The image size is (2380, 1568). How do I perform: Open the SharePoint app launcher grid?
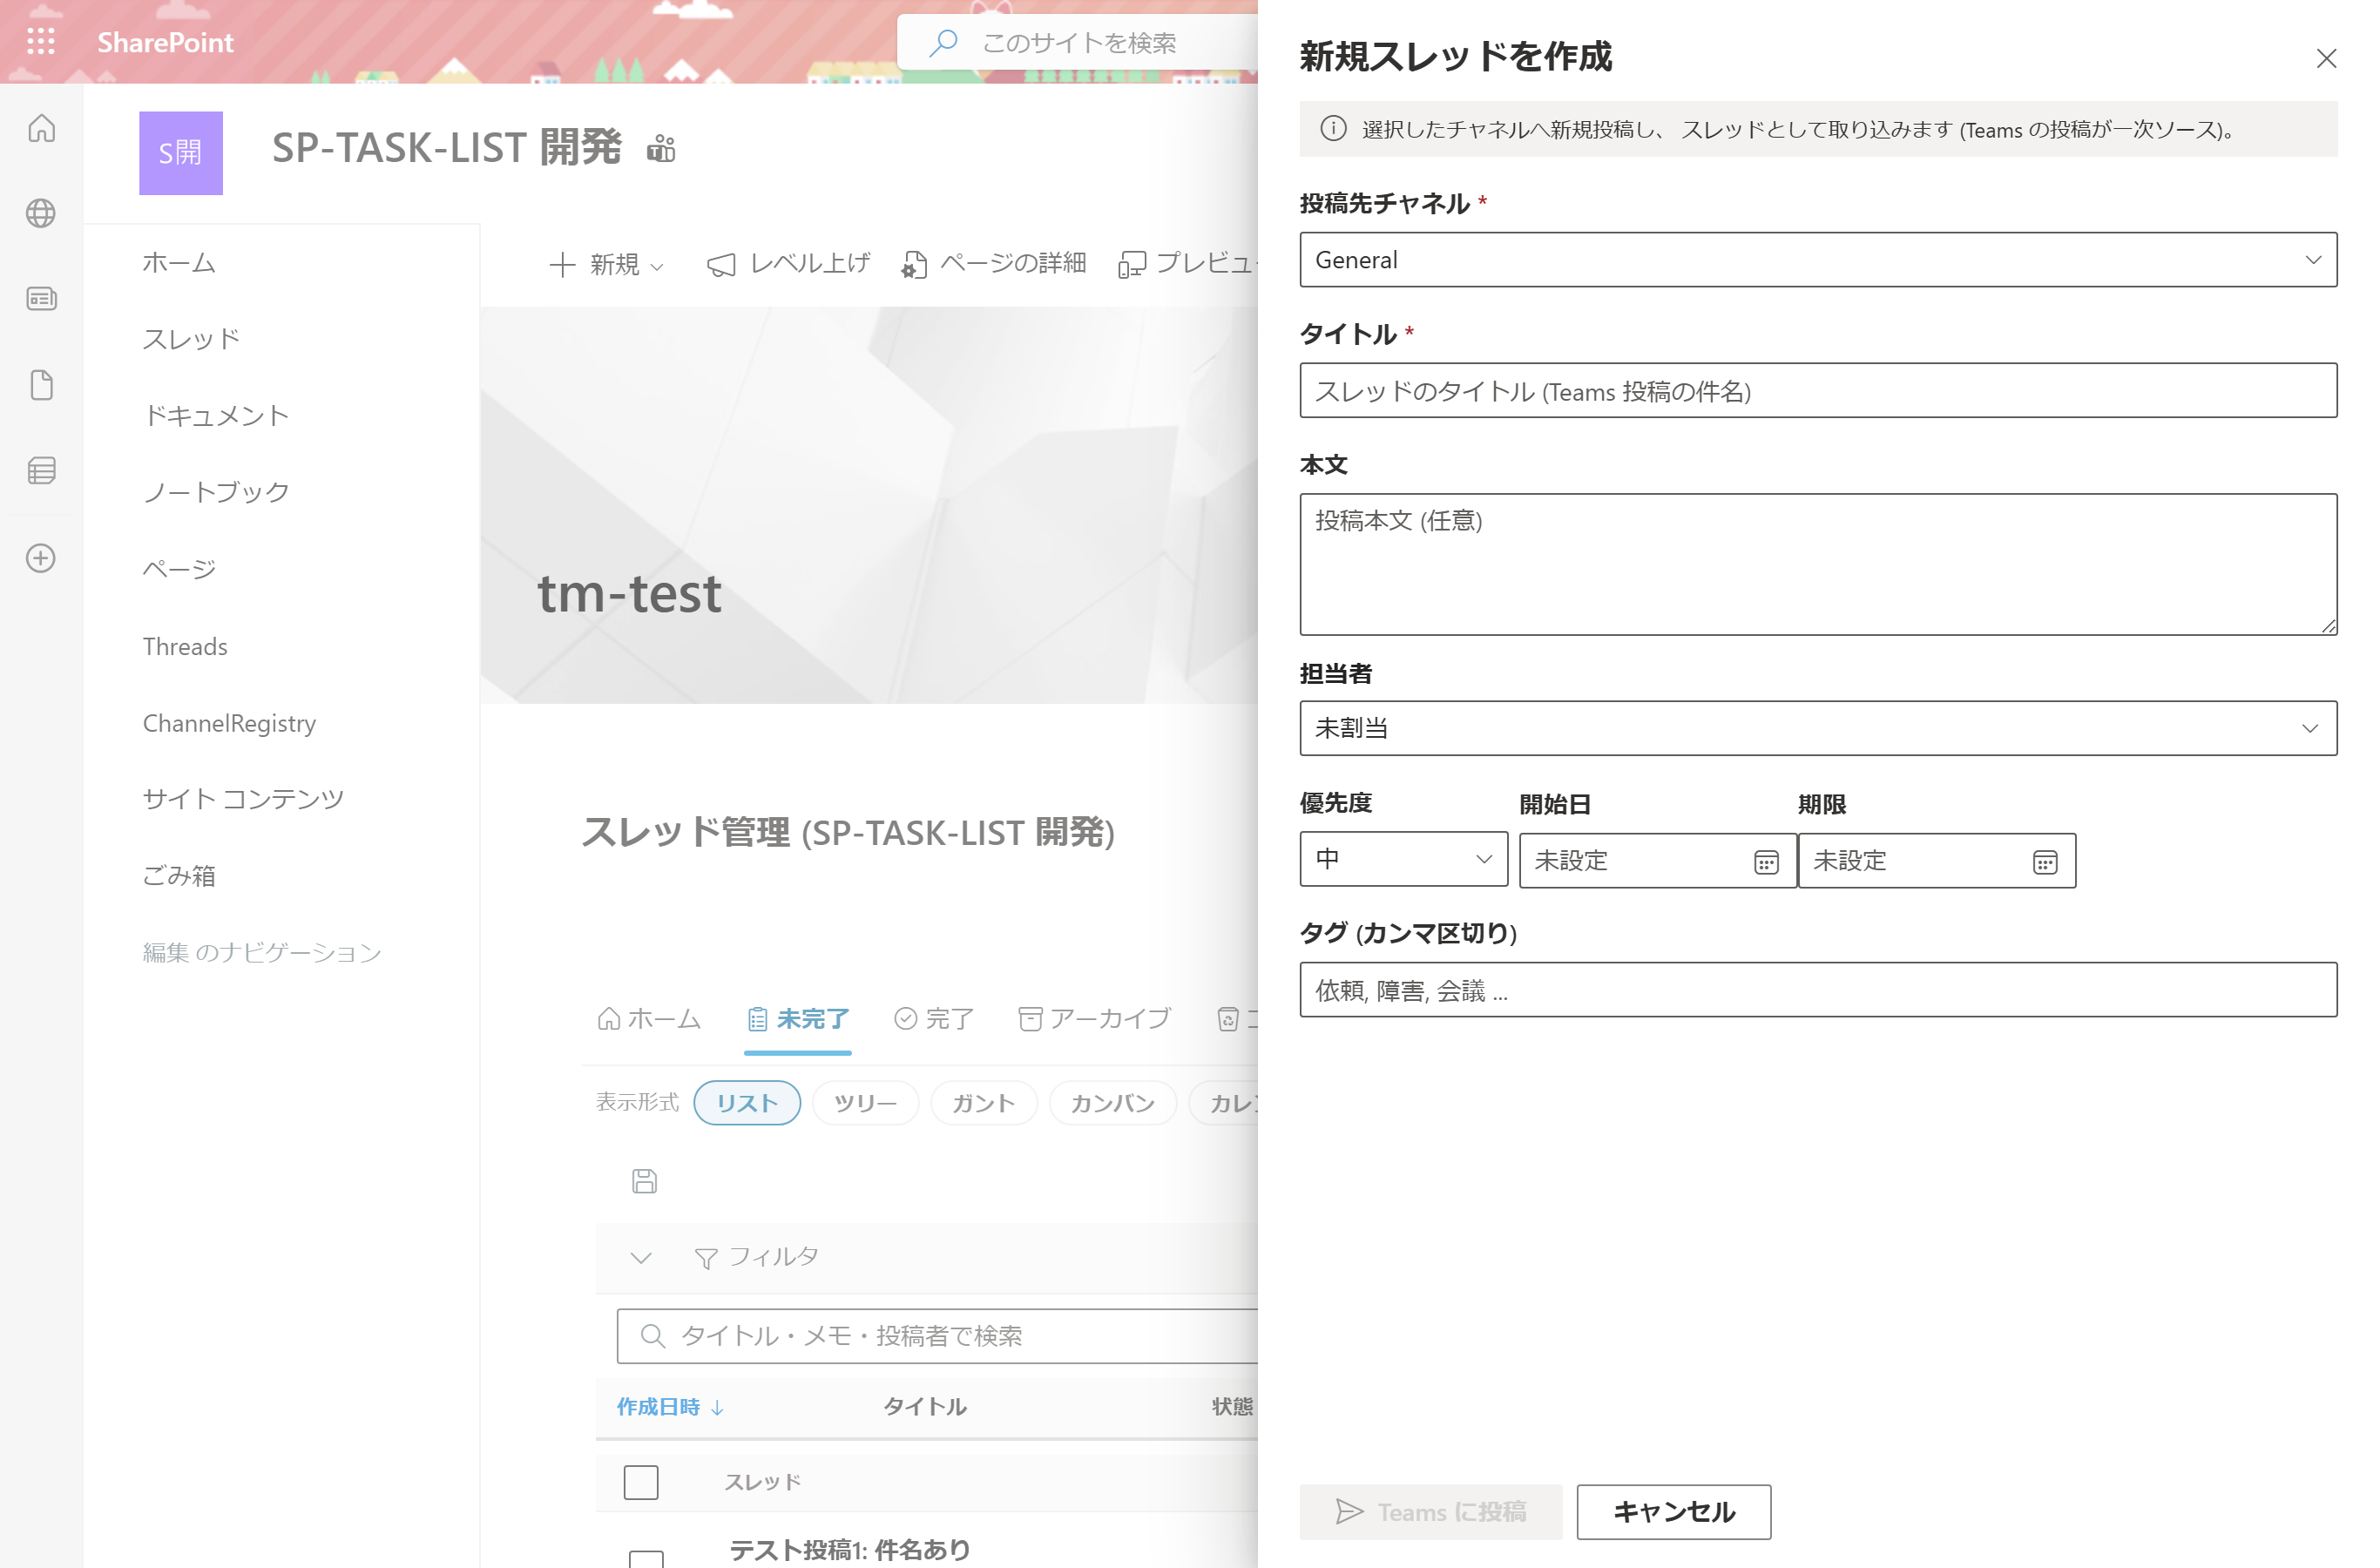41,41
